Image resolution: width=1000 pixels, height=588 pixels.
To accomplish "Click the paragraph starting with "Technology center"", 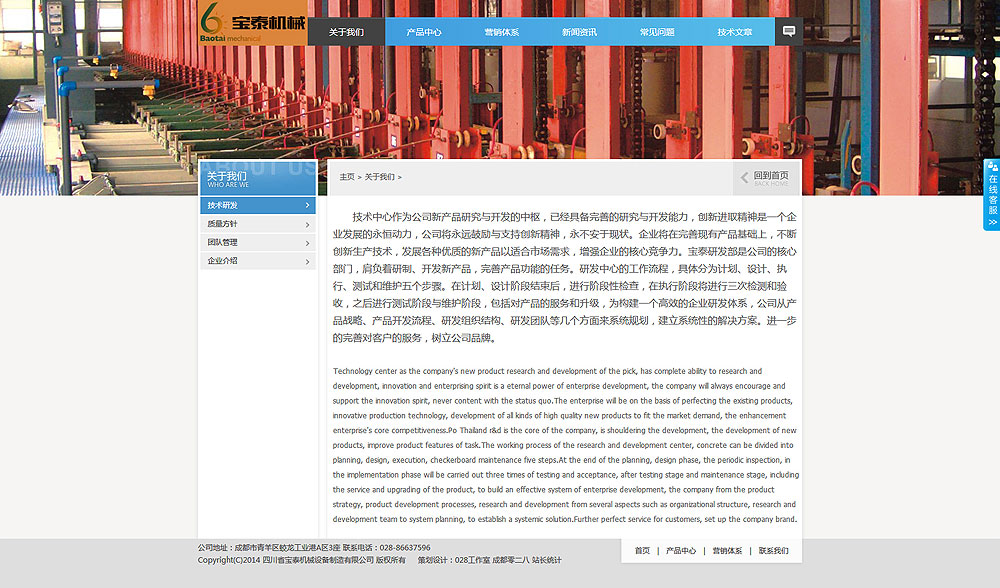I will pos(566,445).
